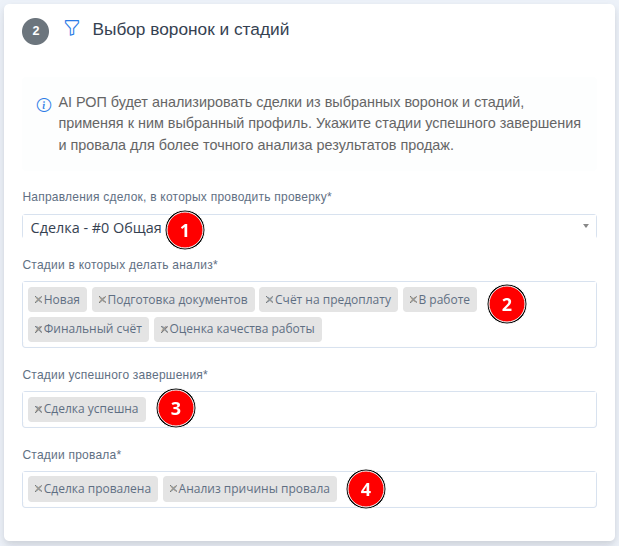Remove 'Сделка провалена' from failure stages
Viewport: 619px width, 546px height.
pyautogui.click(x=38, y=489)
